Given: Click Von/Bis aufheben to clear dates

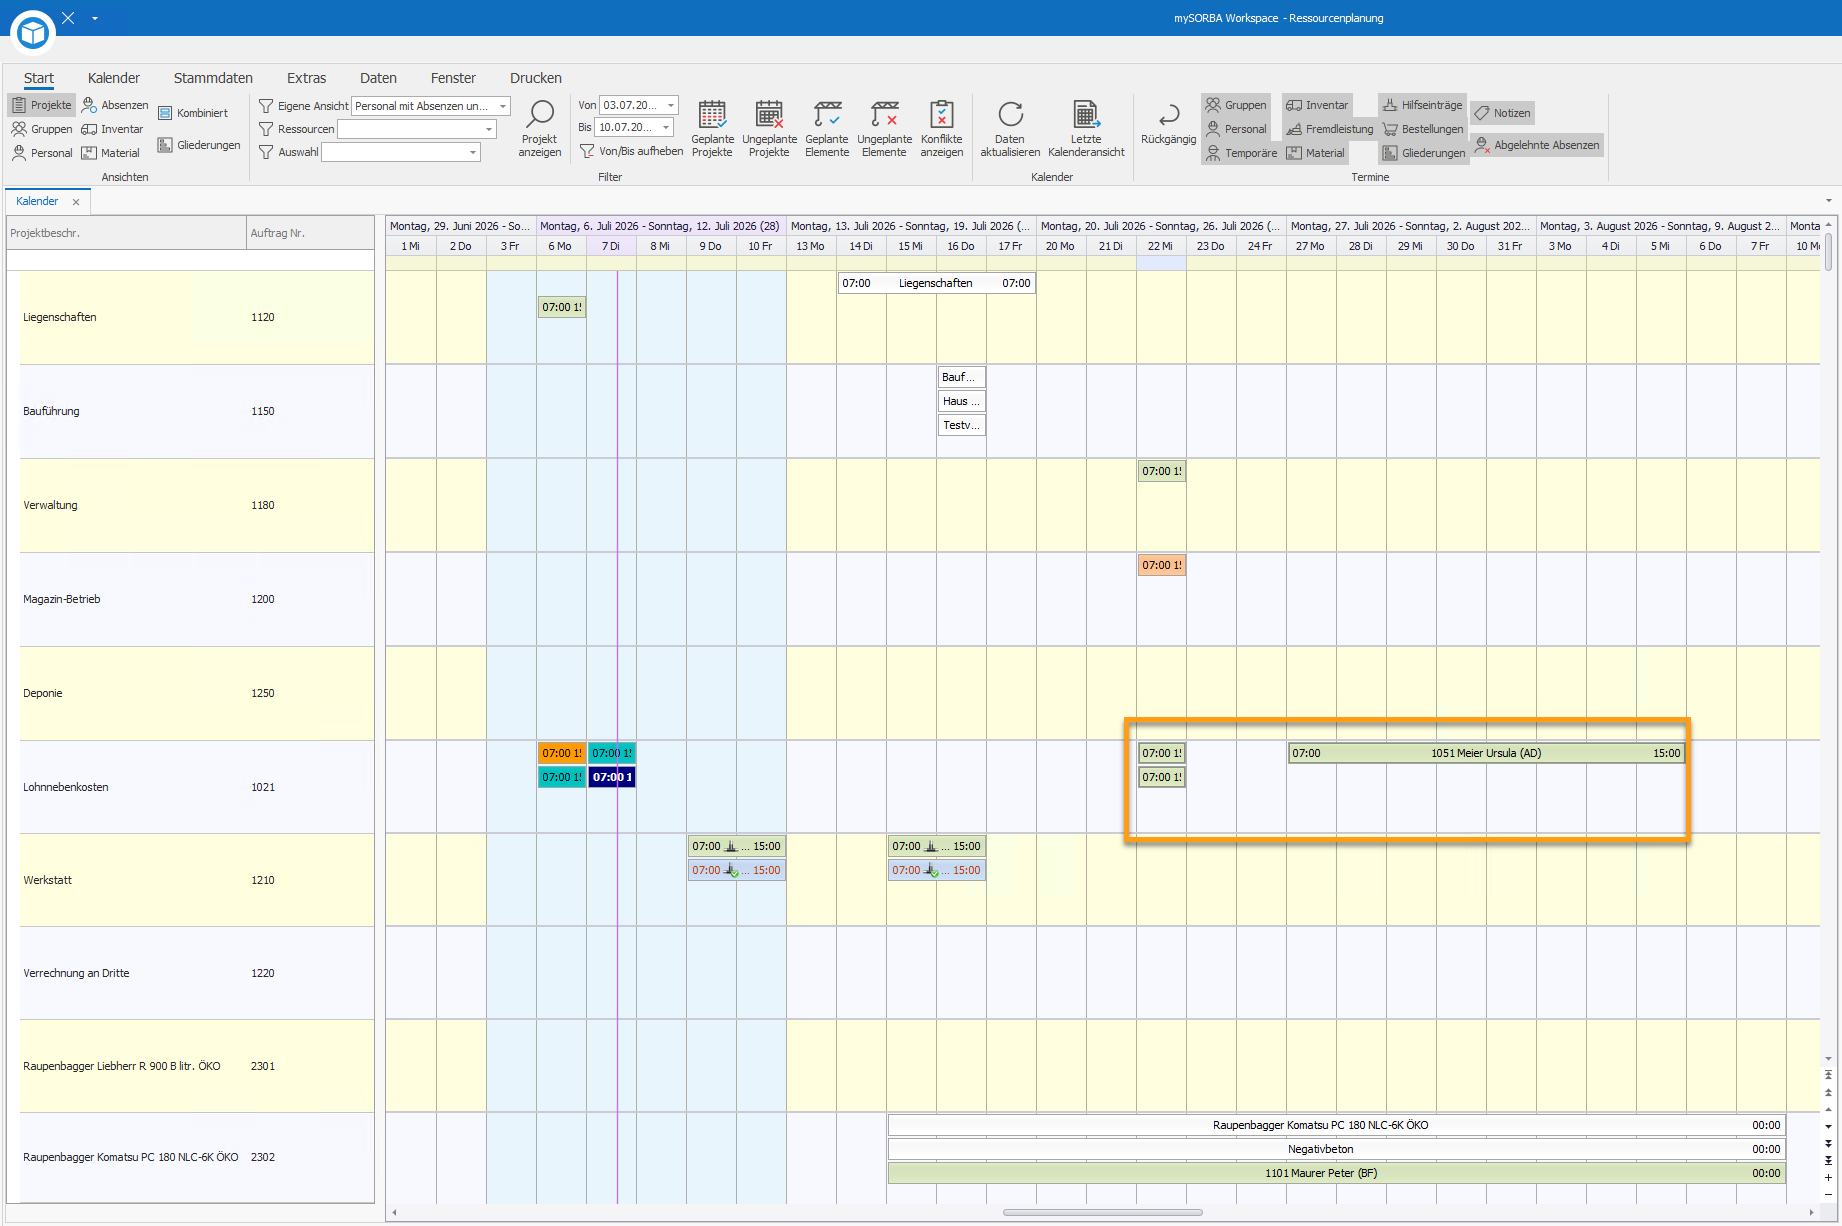Looking at the screenshot, I should coord(631,151).
